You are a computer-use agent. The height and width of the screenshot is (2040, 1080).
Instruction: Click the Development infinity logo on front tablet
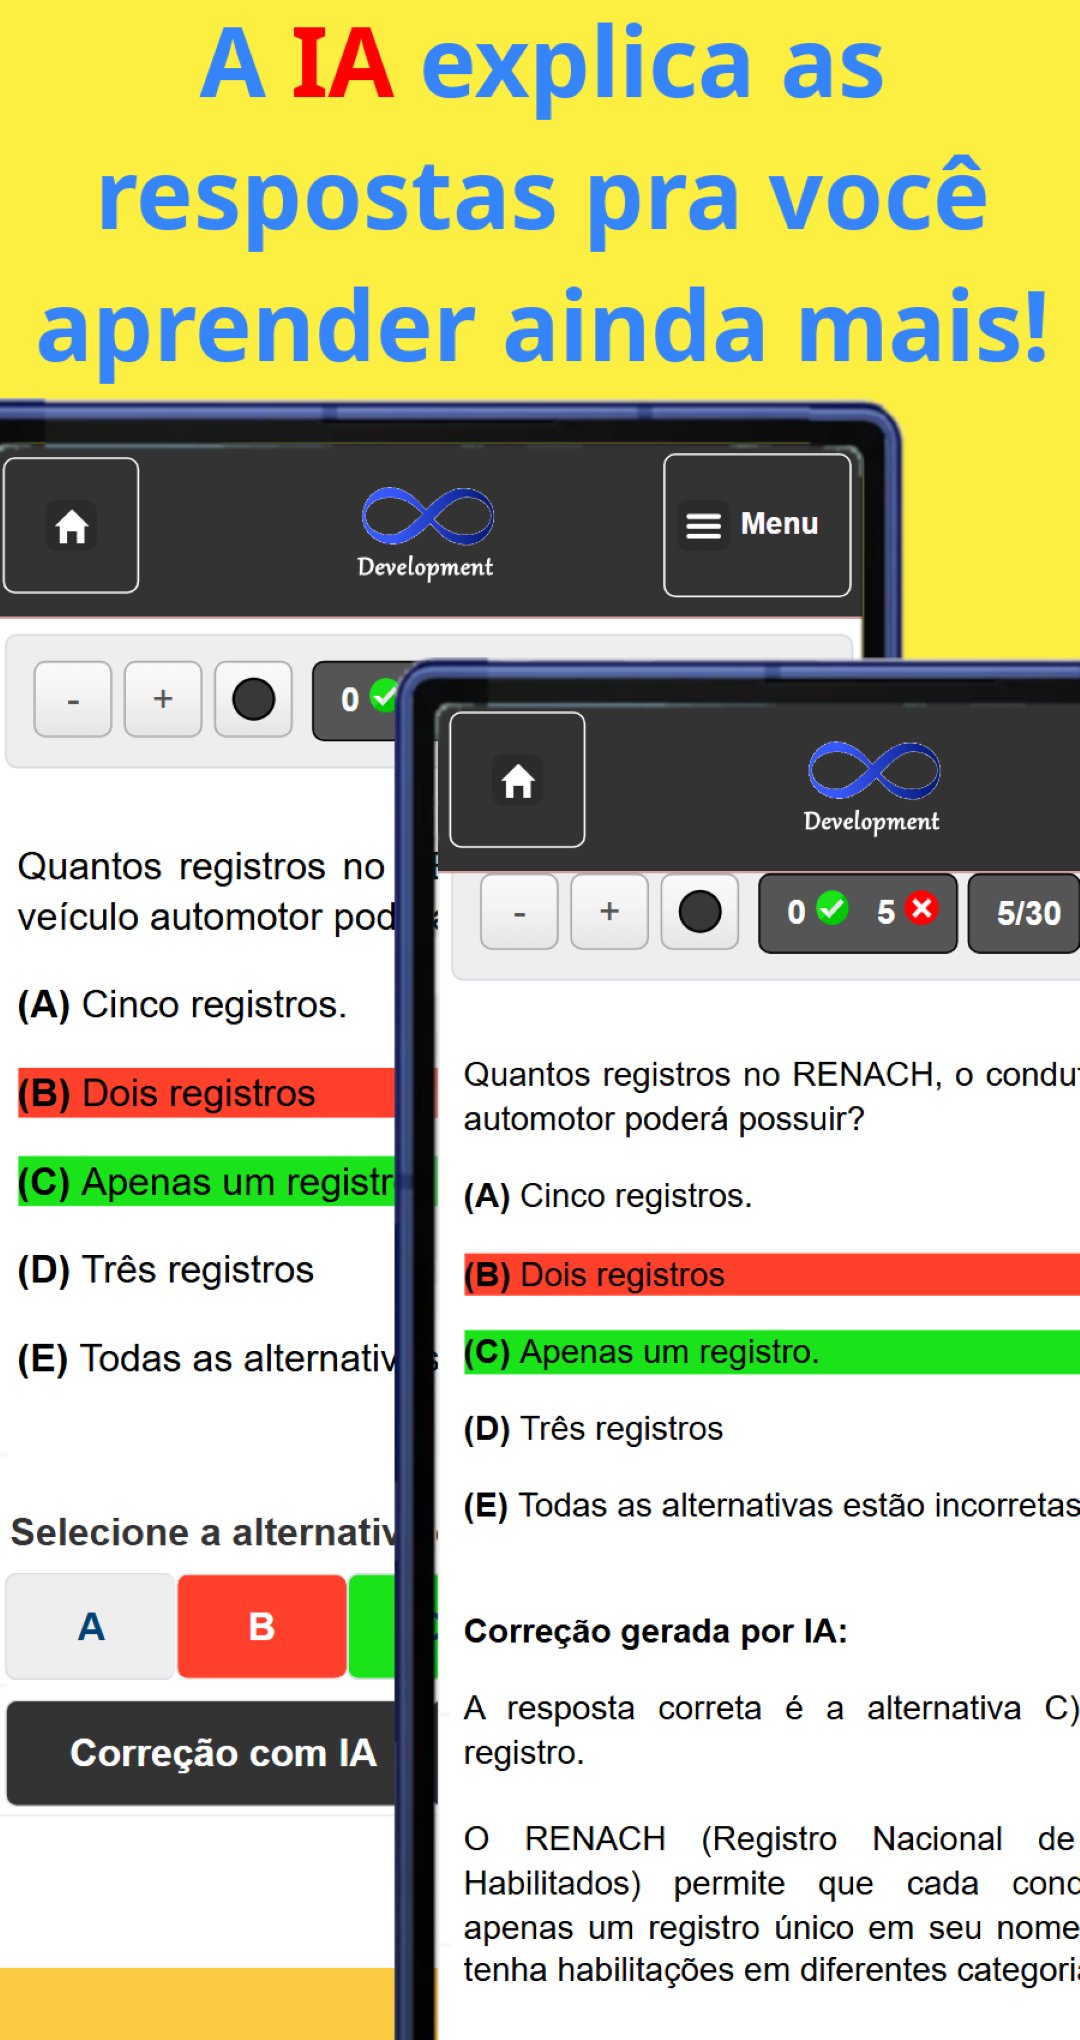point(873,787)
